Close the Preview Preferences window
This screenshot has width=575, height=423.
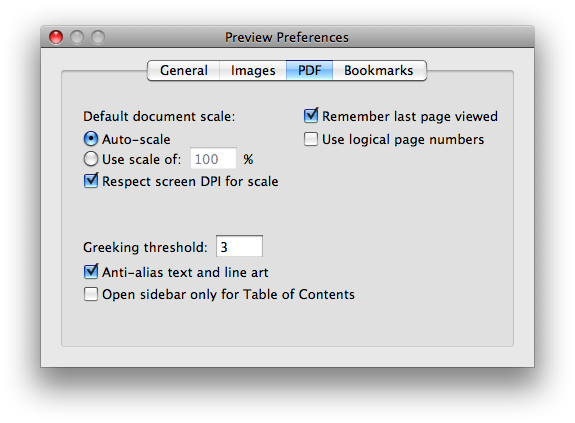56,37
